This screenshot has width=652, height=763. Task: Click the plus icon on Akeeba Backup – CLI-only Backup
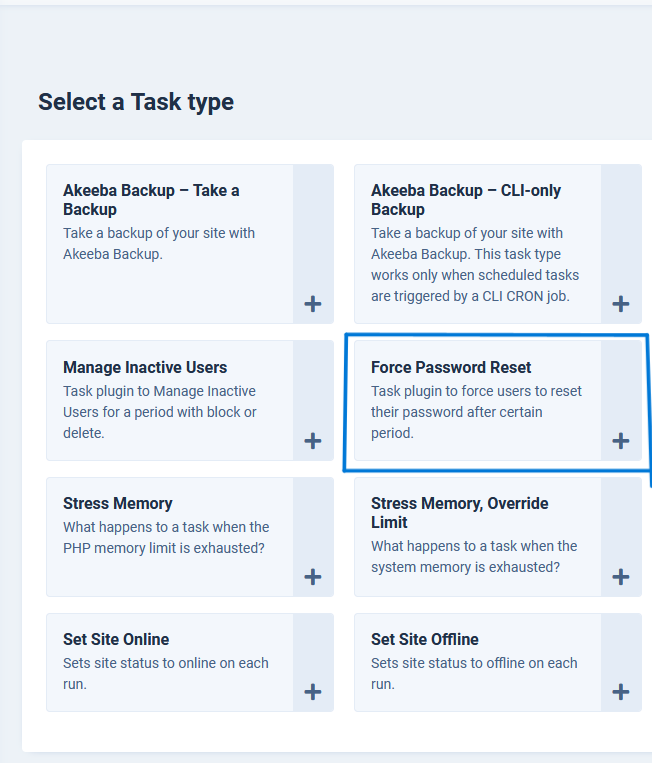(621, 304)
